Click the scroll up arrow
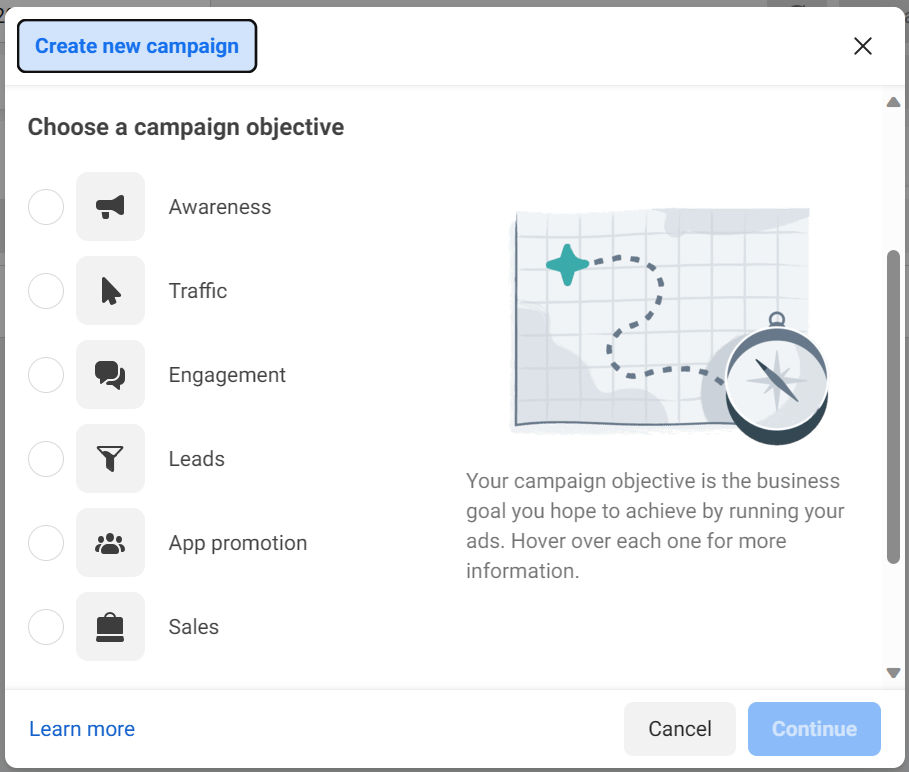 pyautogui.click(x=894, y=101)
